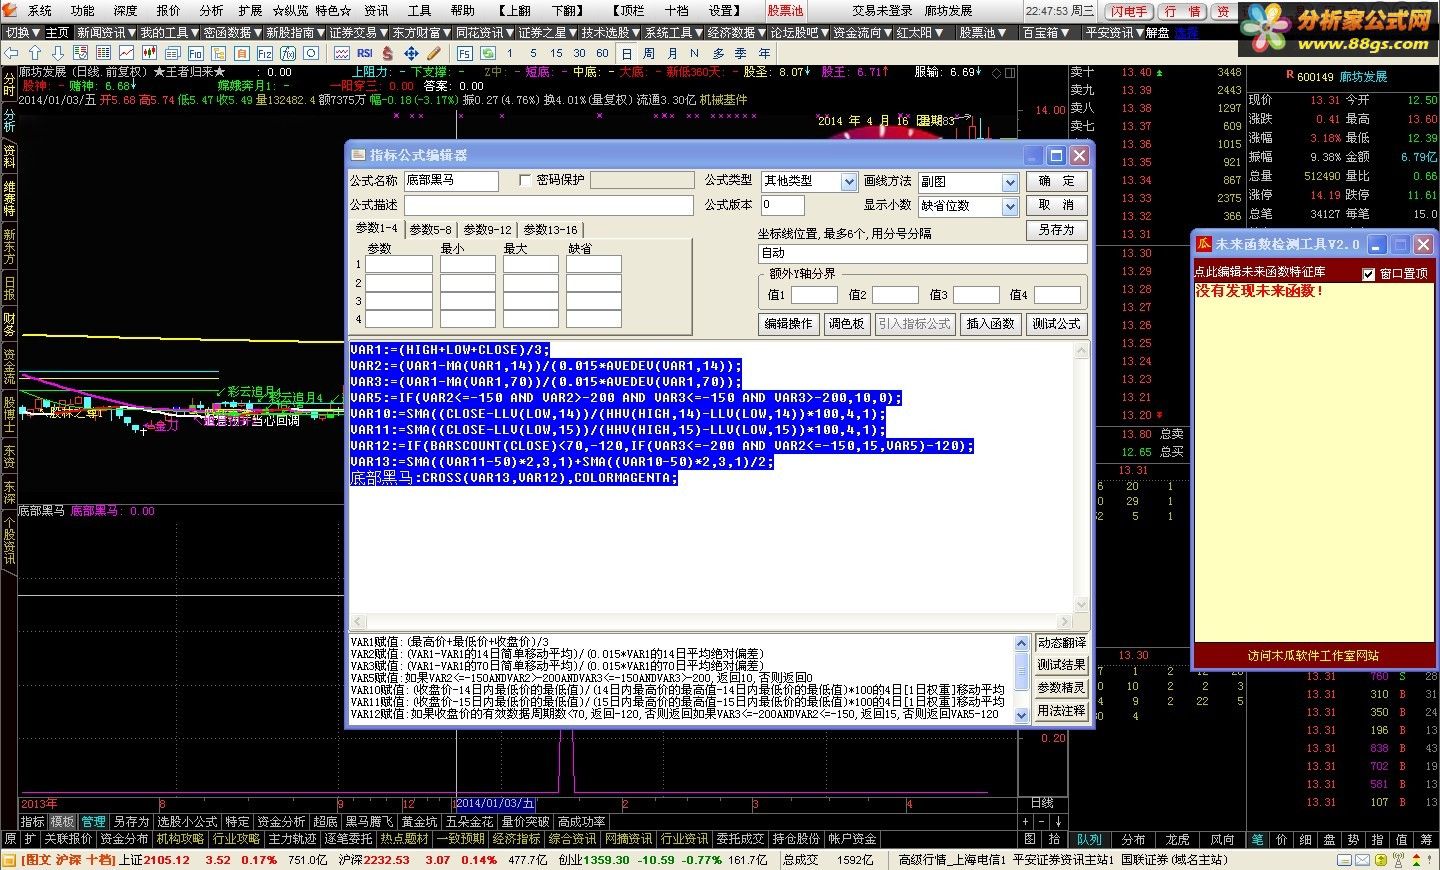Open the candlestick chart toolbar icon
1440x870 pixels.
pyautogui.click(x=149, y=53)
